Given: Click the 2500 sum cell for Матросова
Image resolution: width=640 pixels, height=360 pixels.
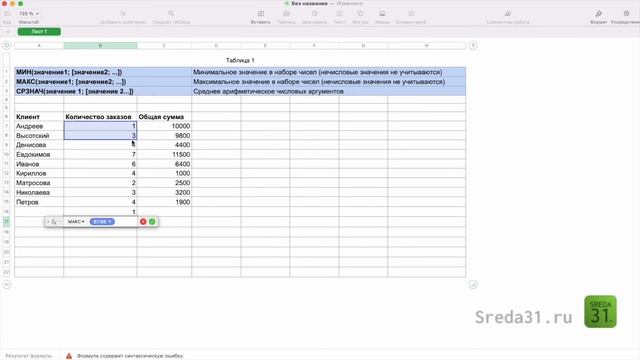Looking at the screenshot, I should pos(164,183).
